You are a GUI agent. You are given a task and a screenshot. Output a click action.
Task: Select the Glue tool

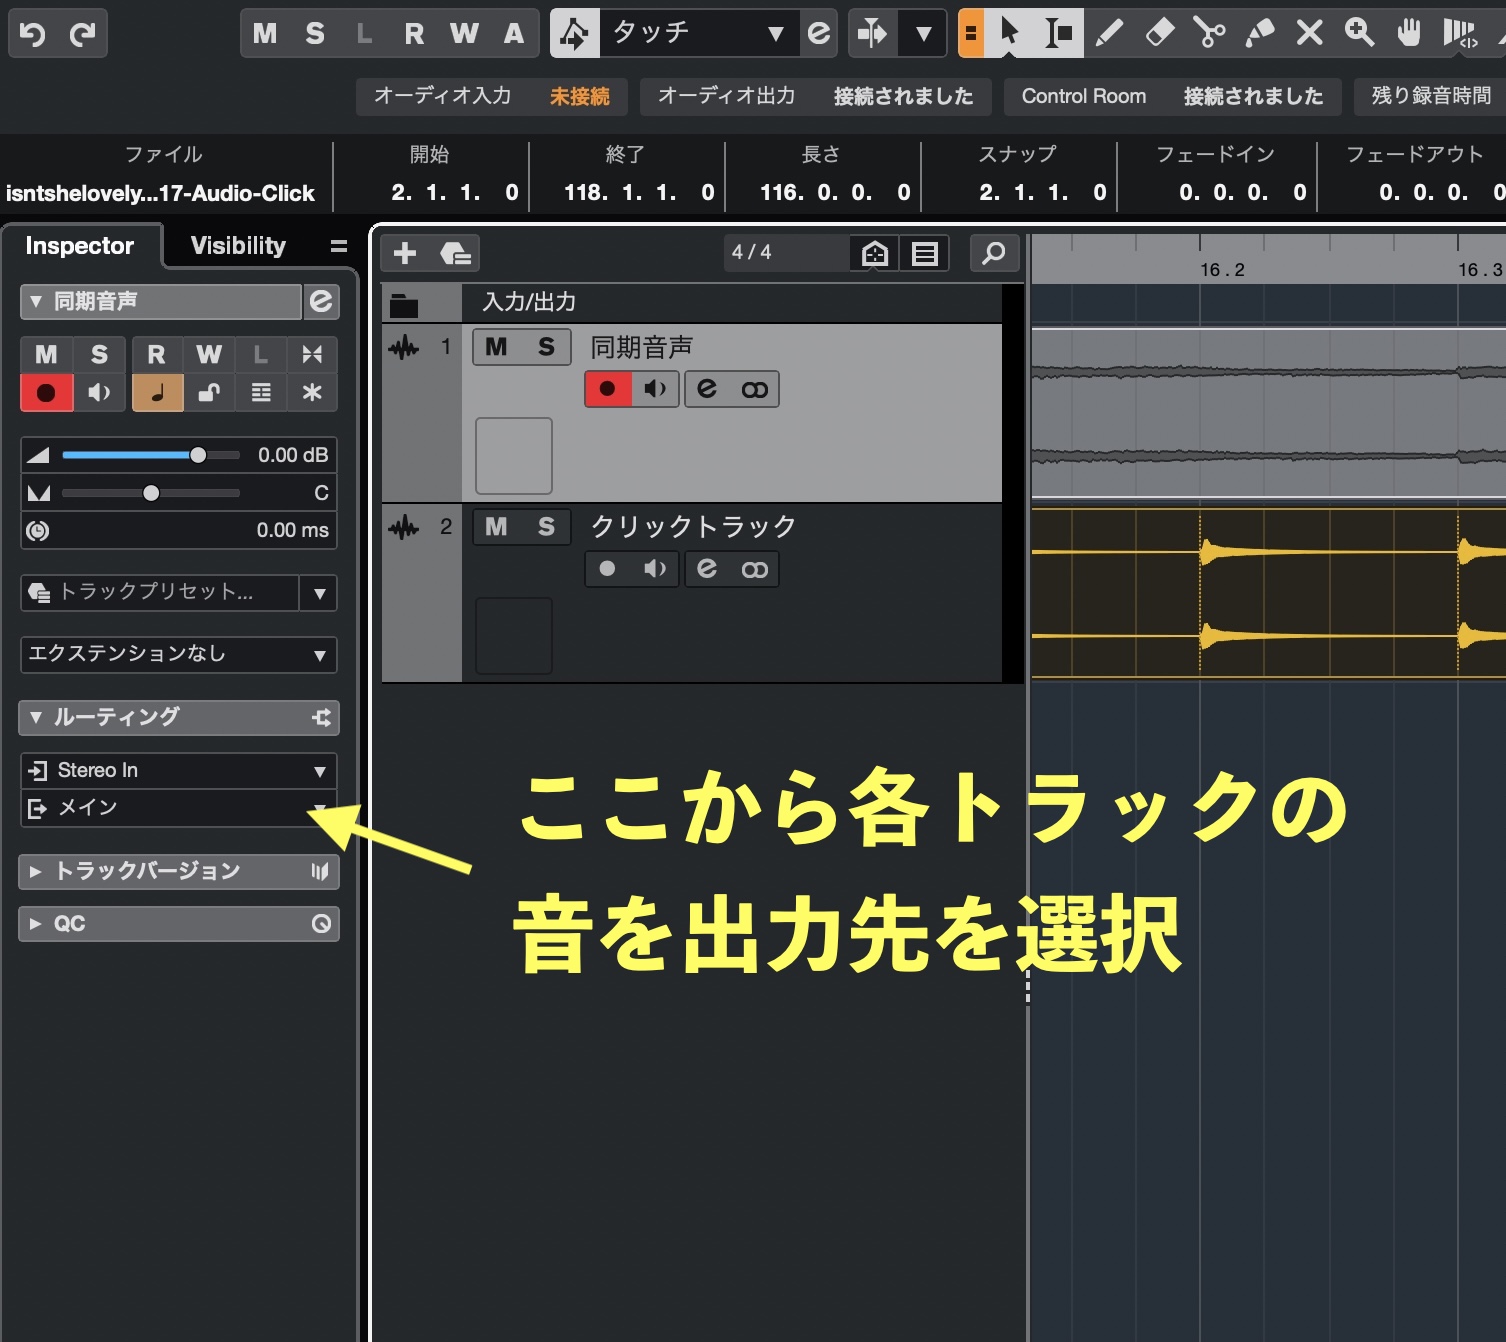(x=1259, y=33)
